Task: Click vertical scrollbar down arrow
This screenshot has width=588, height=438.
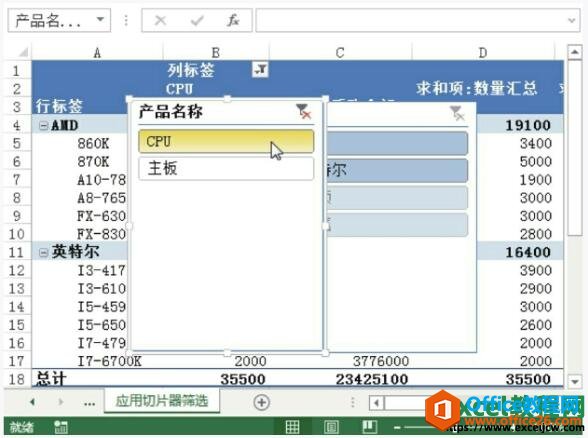Action: point(574,381)
